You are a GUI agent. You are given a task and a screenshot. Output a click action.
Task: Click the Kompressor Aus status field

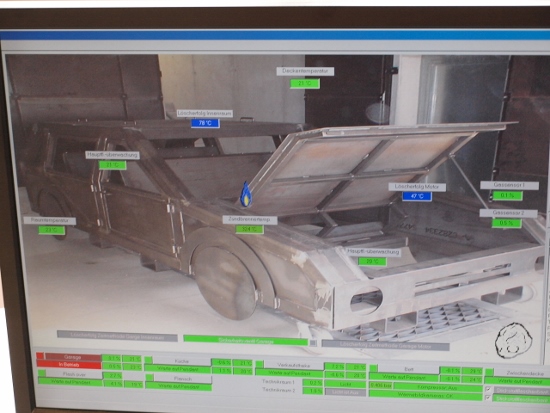438,387
